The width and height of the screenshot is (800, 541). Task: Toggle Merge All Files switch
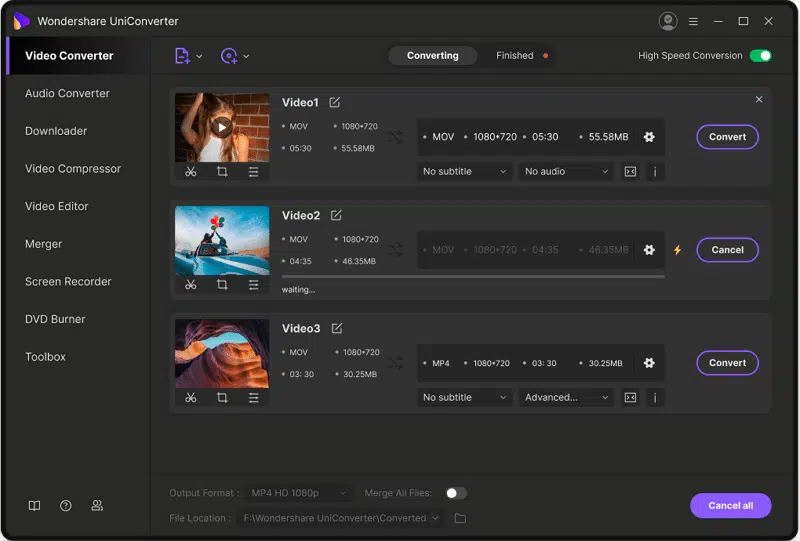click(456, 493)
